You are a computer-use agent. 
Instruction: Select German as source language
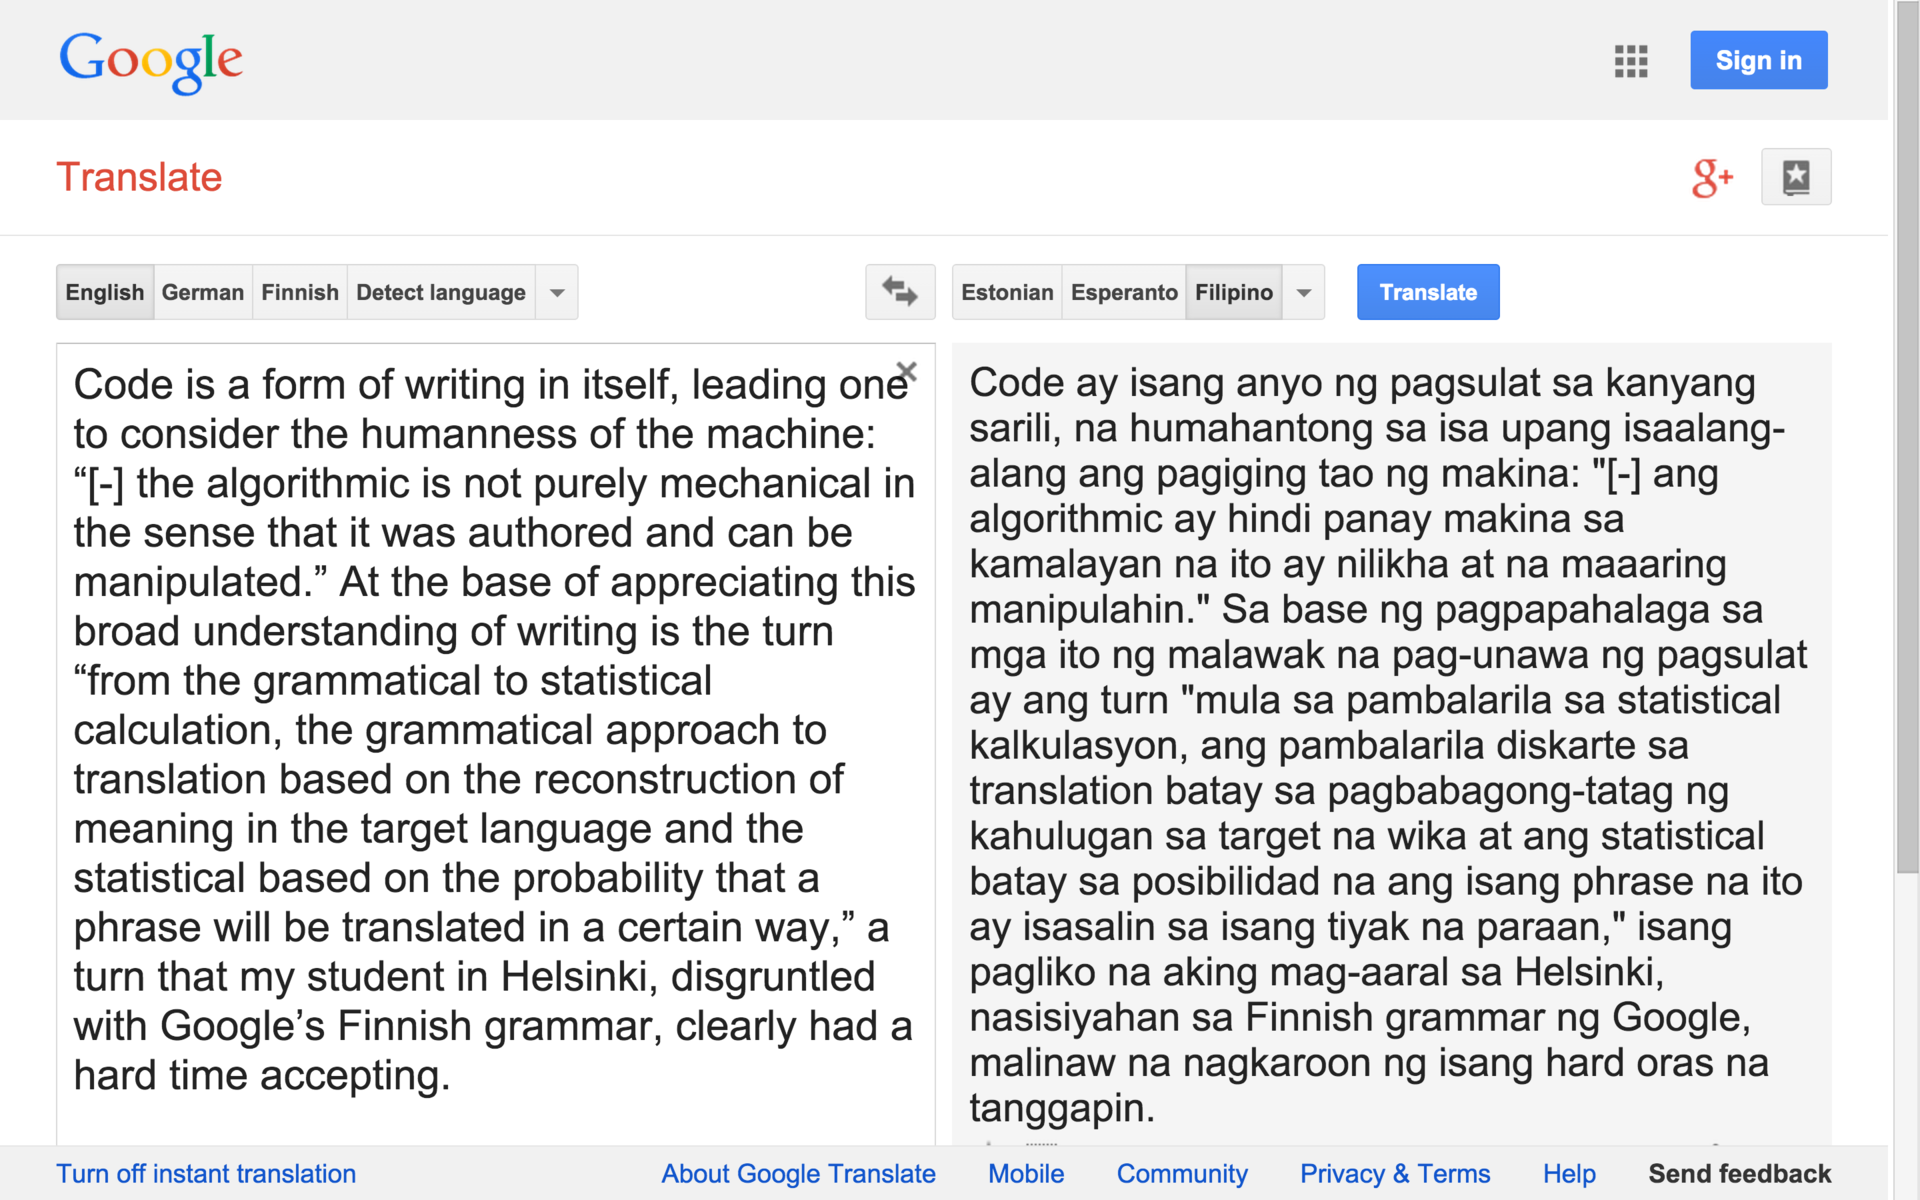tap(202, 292)
